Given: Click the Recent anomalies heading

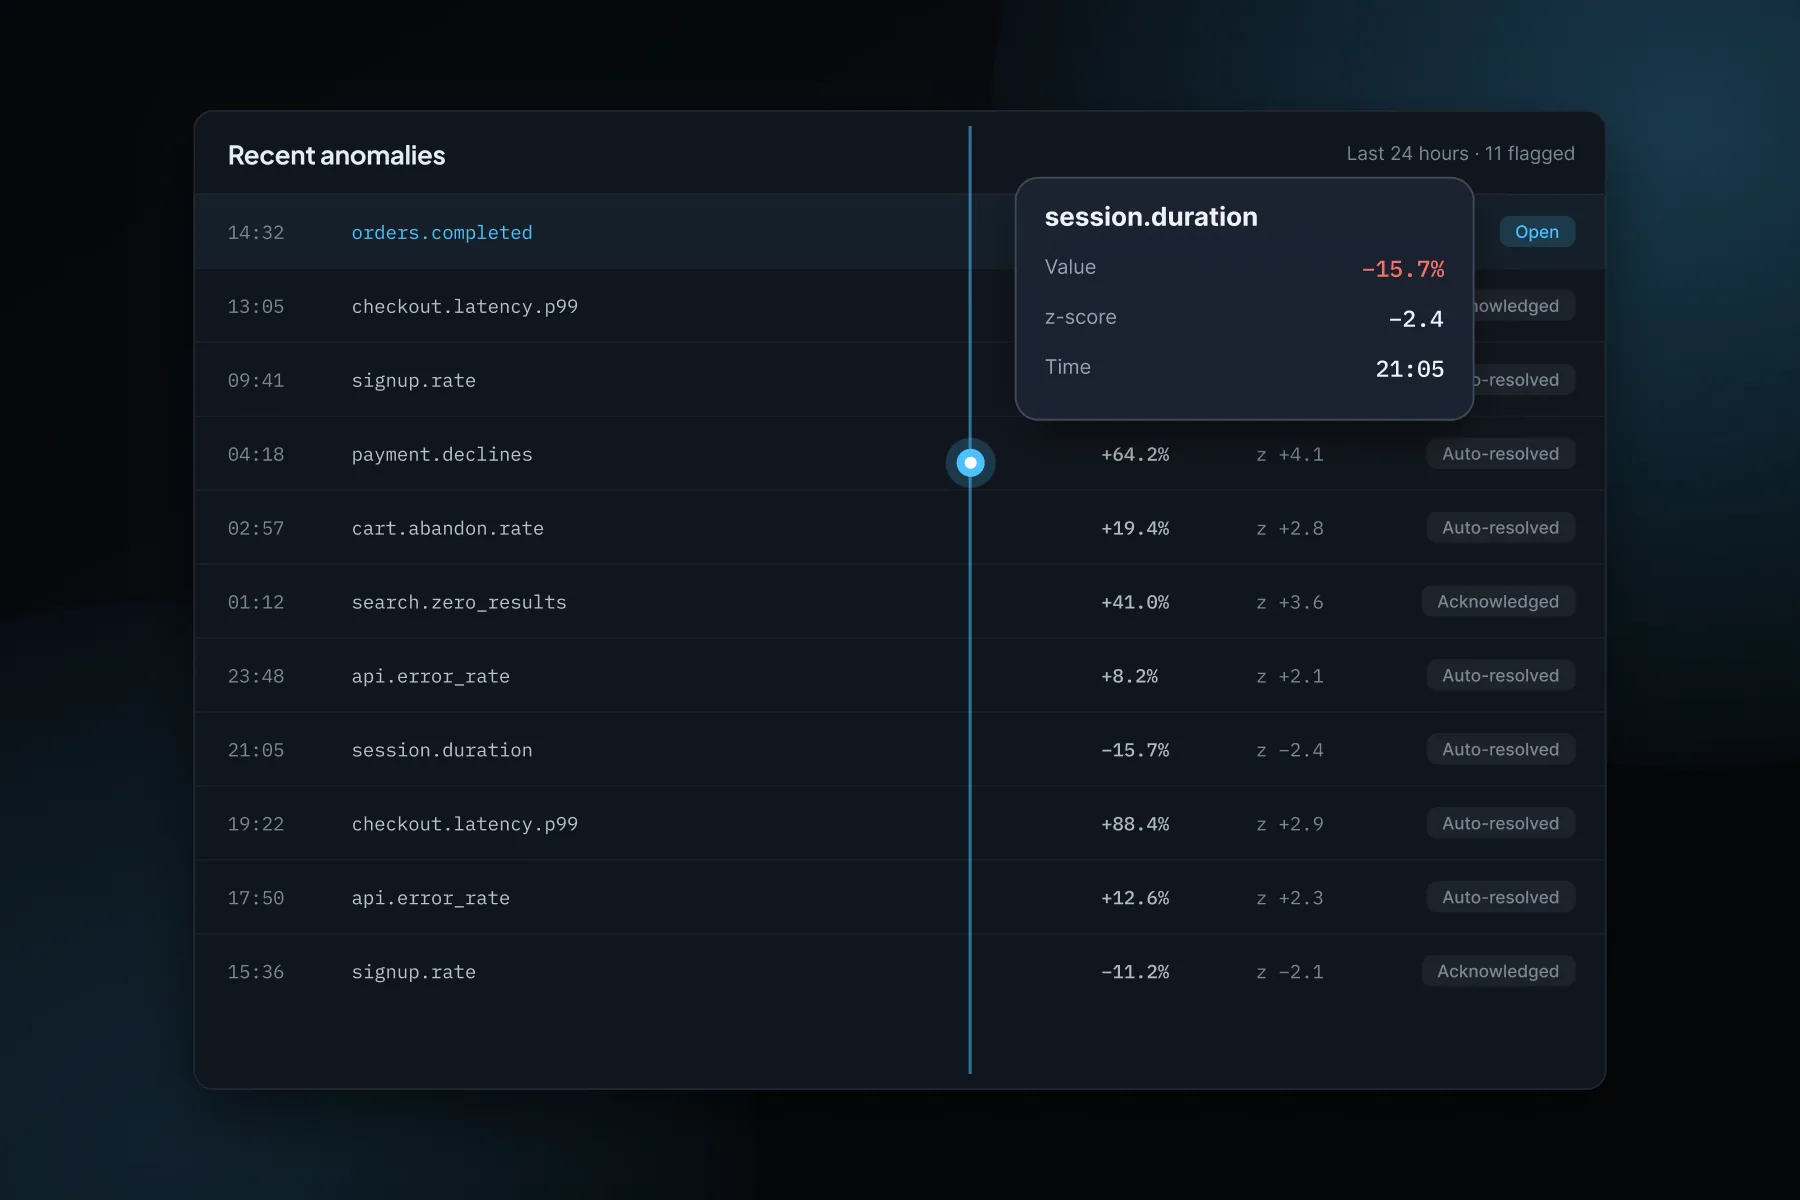Looking at the screenshot, I should [337, 155].
